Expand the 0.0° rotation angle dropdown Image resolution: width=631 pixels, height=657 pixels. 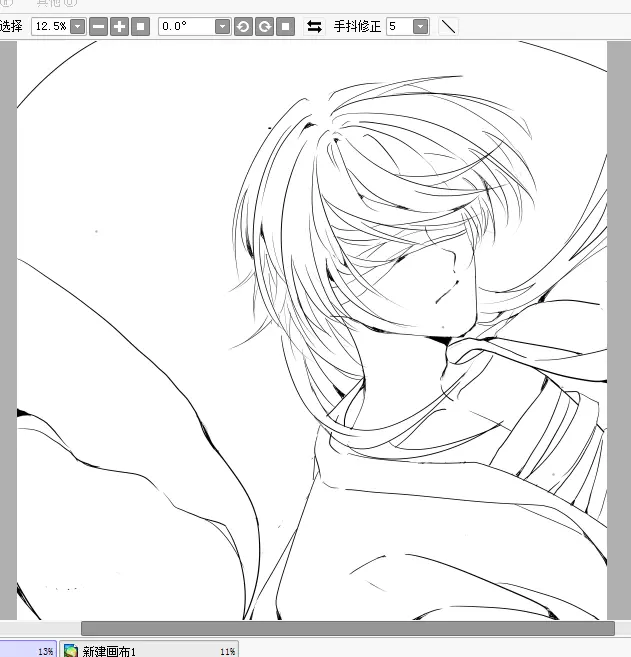pos(222,26)
